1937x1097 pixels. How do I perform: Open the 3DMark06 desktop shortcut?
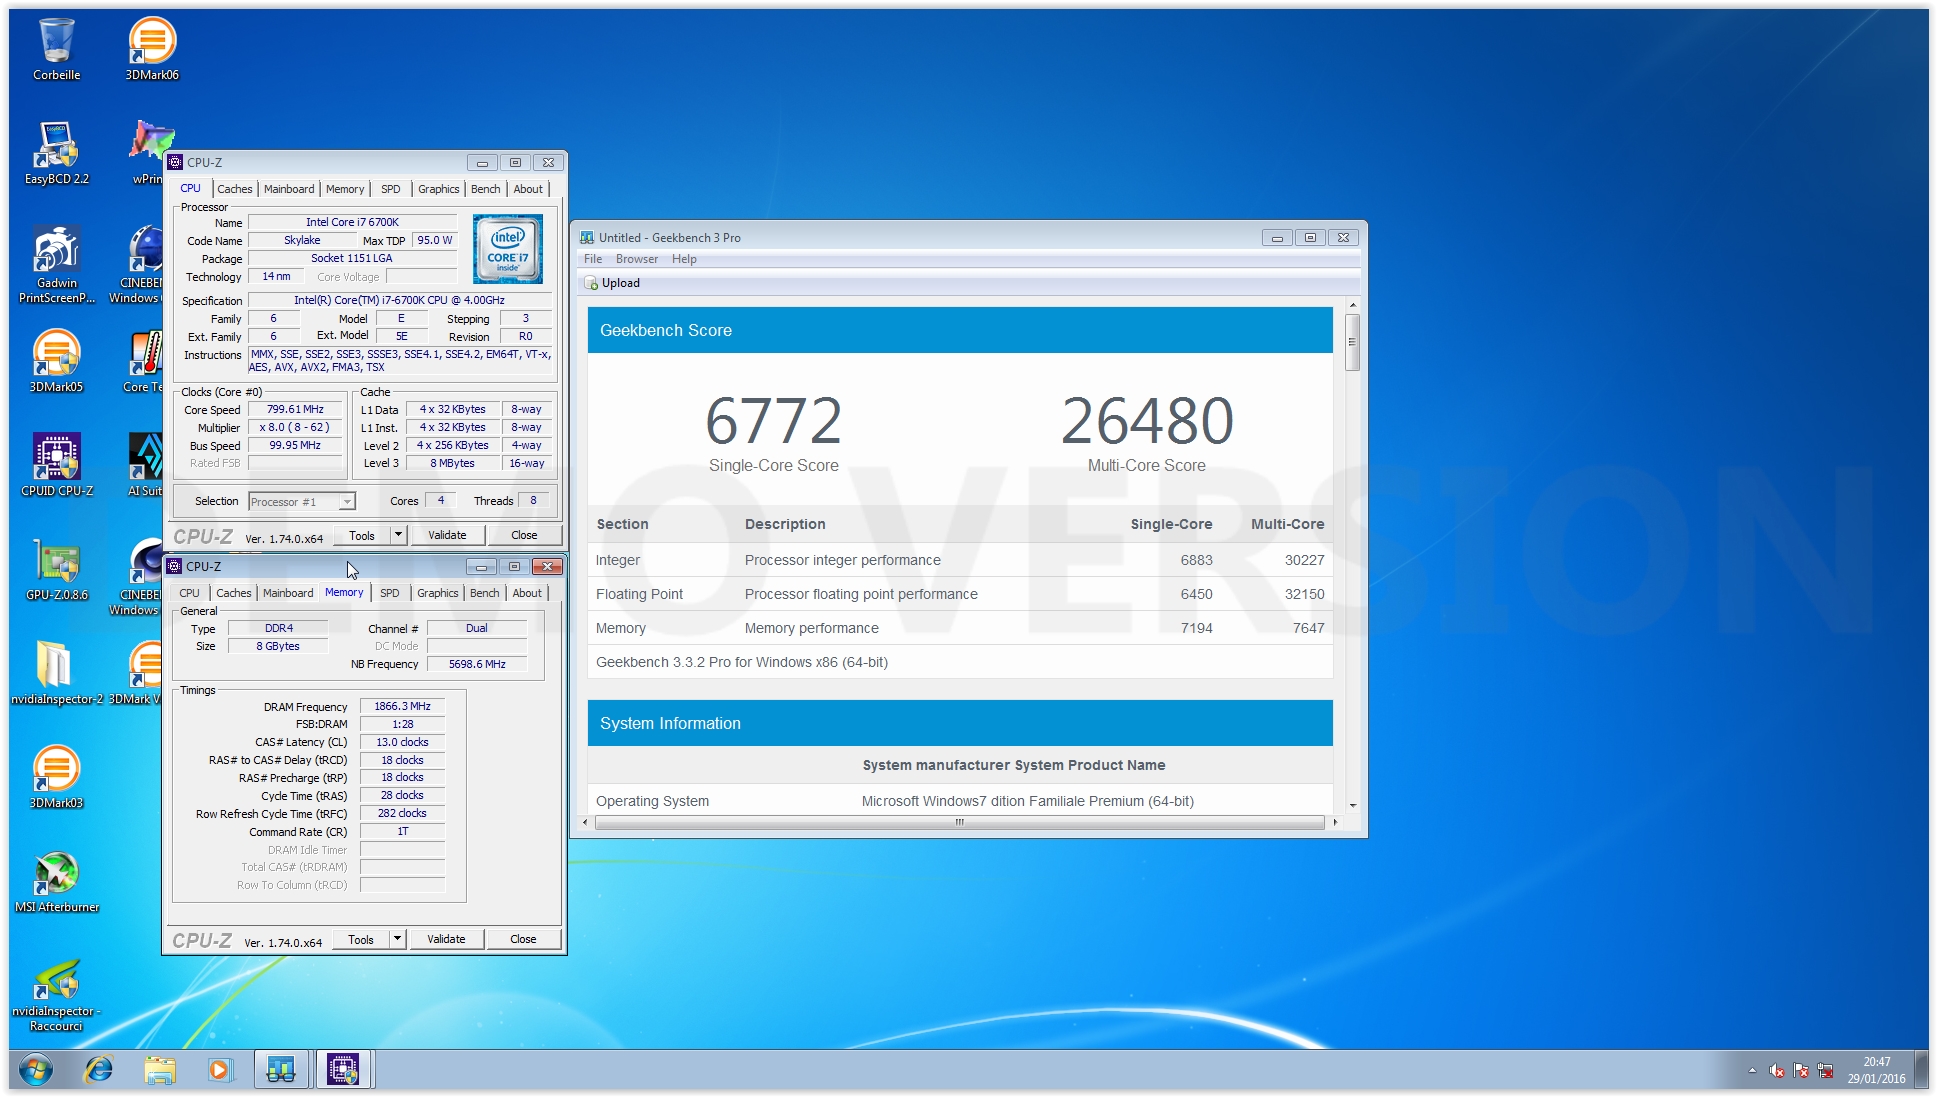click(152, 50)
